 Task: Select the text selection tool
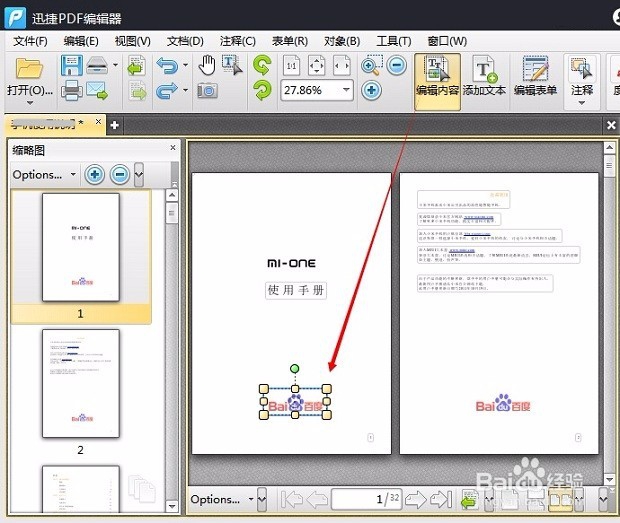tap(232, 65)
